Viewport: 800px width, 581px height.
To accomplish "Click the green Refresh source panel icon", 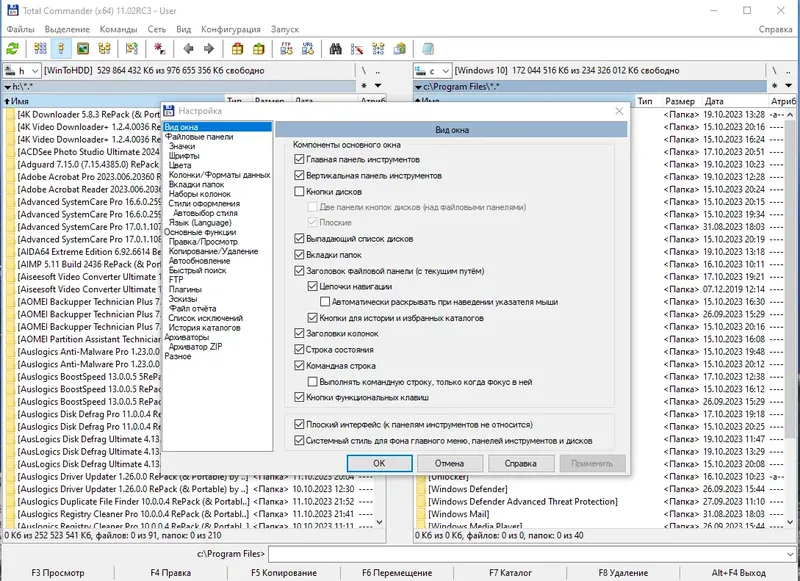I will 12,49.
